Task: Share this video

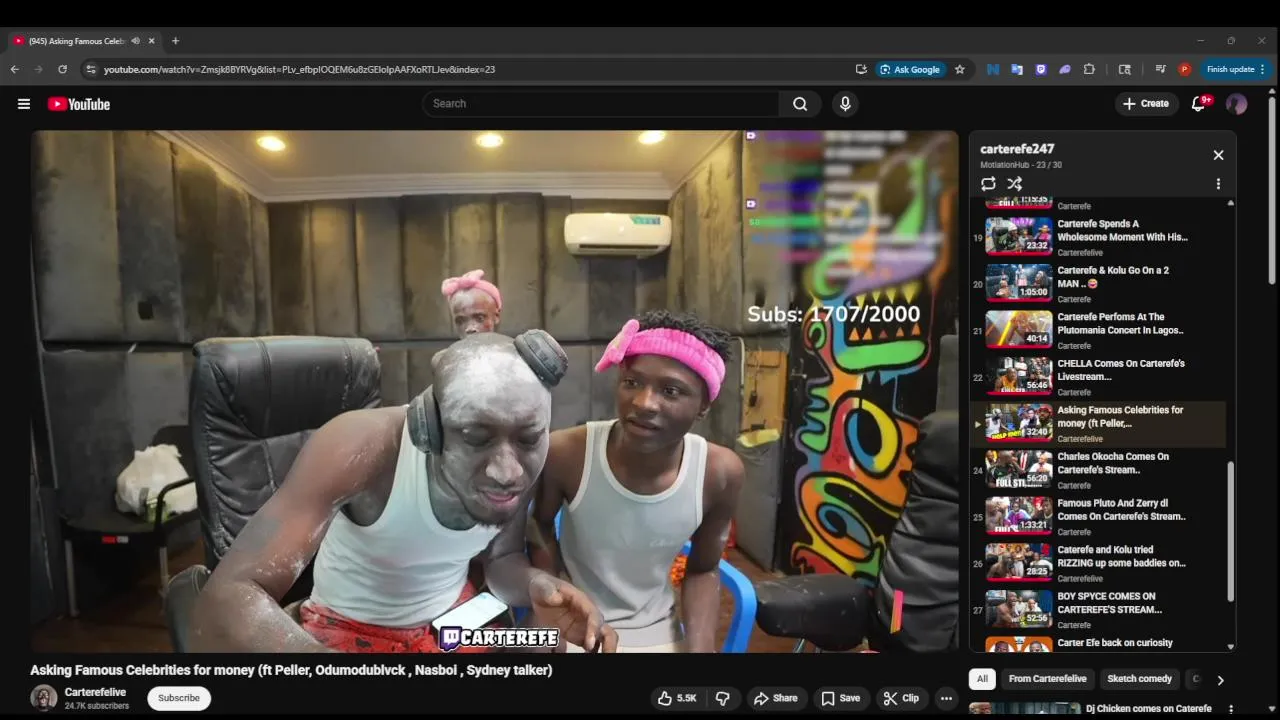Action: pos(776,698)
